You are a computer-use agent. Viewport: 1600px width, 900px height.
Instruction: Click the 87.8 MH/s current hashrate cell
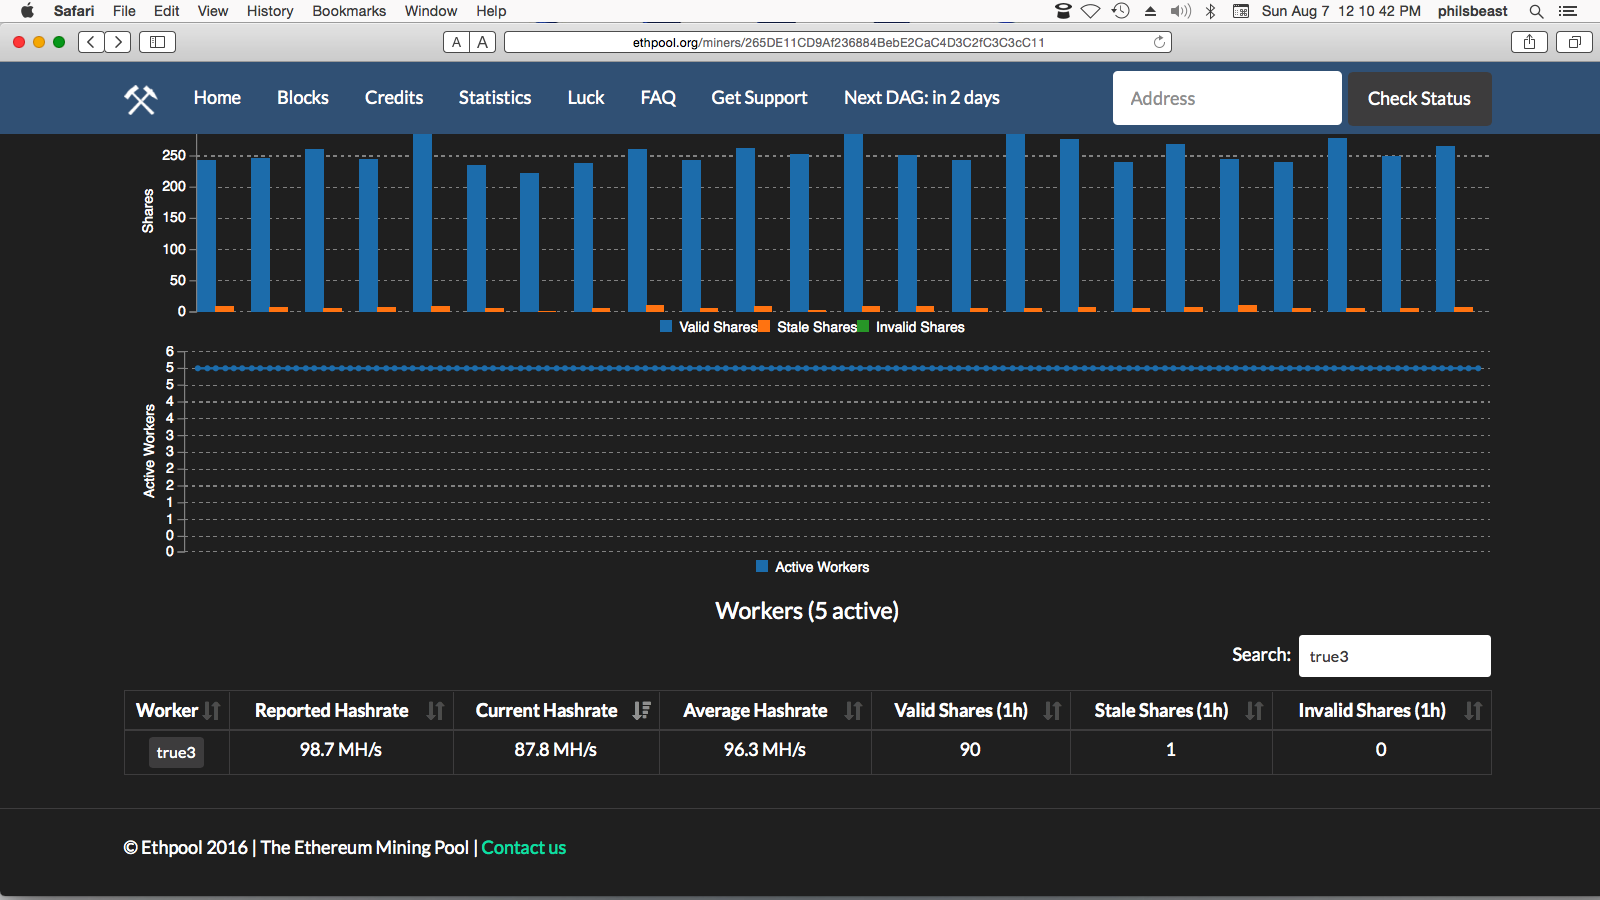pyautogui.click(x=556, y=750)
